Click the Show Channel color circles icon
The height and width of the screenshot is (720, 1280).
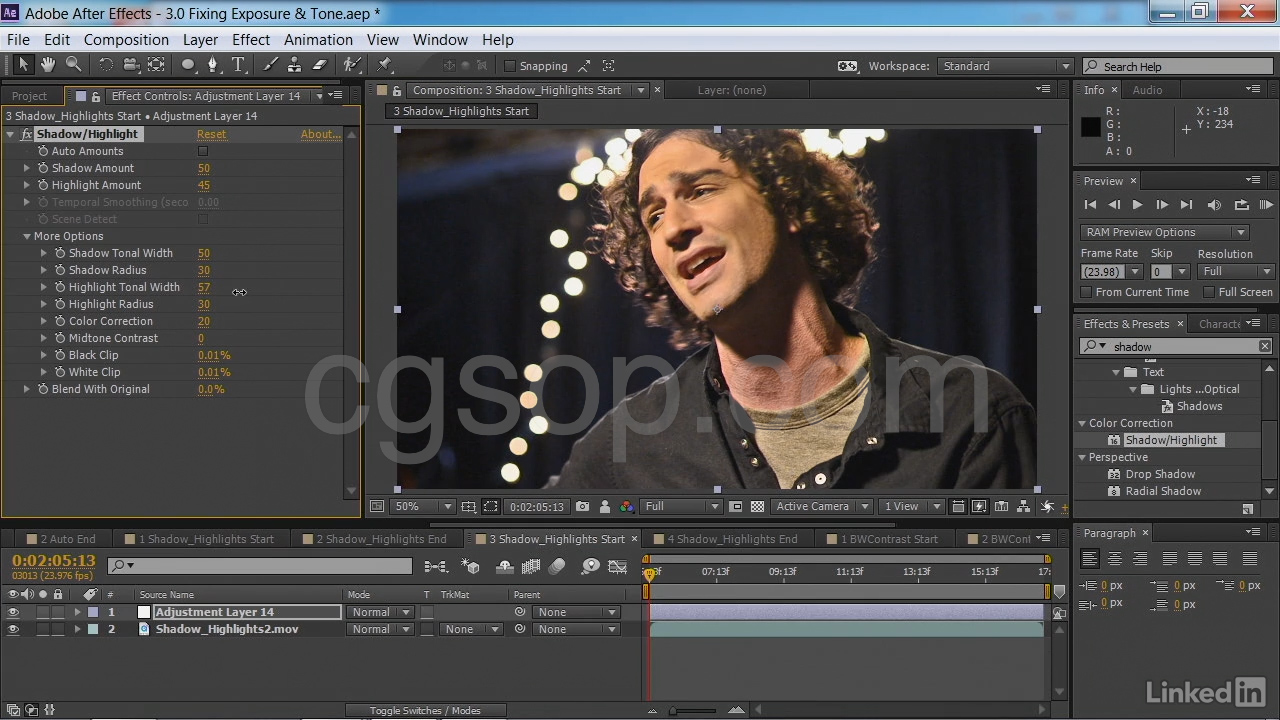tap(626, 507)
